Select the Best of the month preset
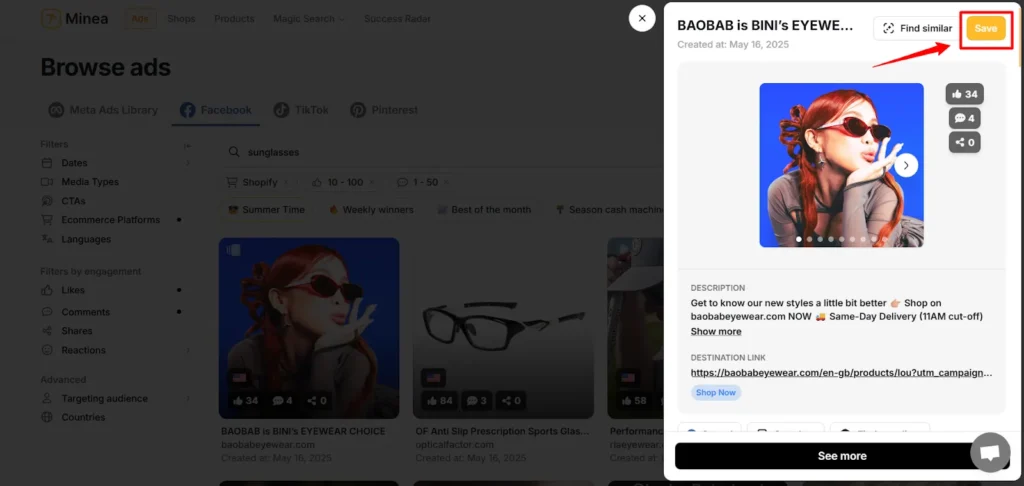 (484, 210)
